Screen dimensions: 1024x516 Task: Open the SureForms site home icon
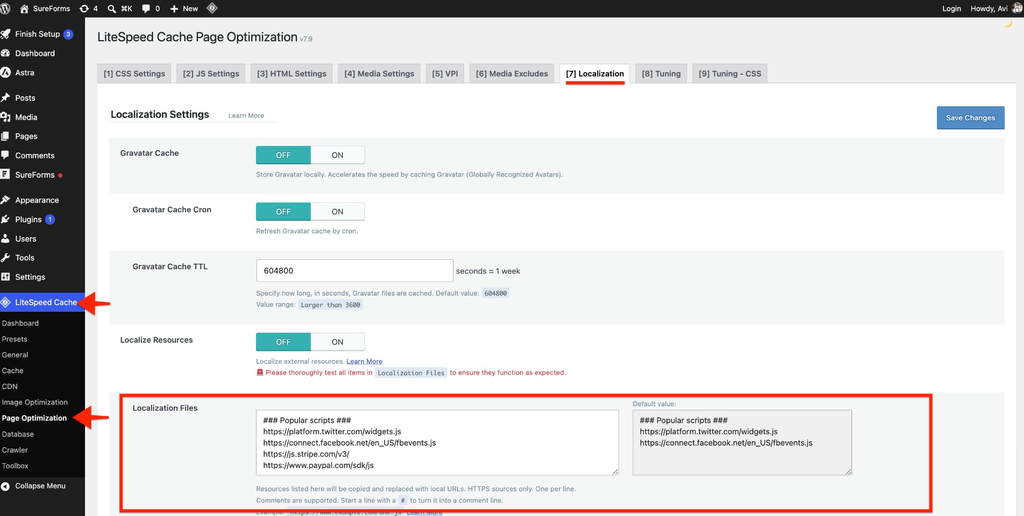25,8
